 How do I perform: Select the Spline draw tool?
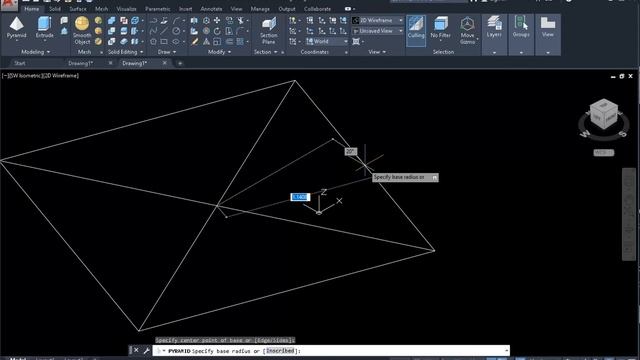tap(153, 31)
